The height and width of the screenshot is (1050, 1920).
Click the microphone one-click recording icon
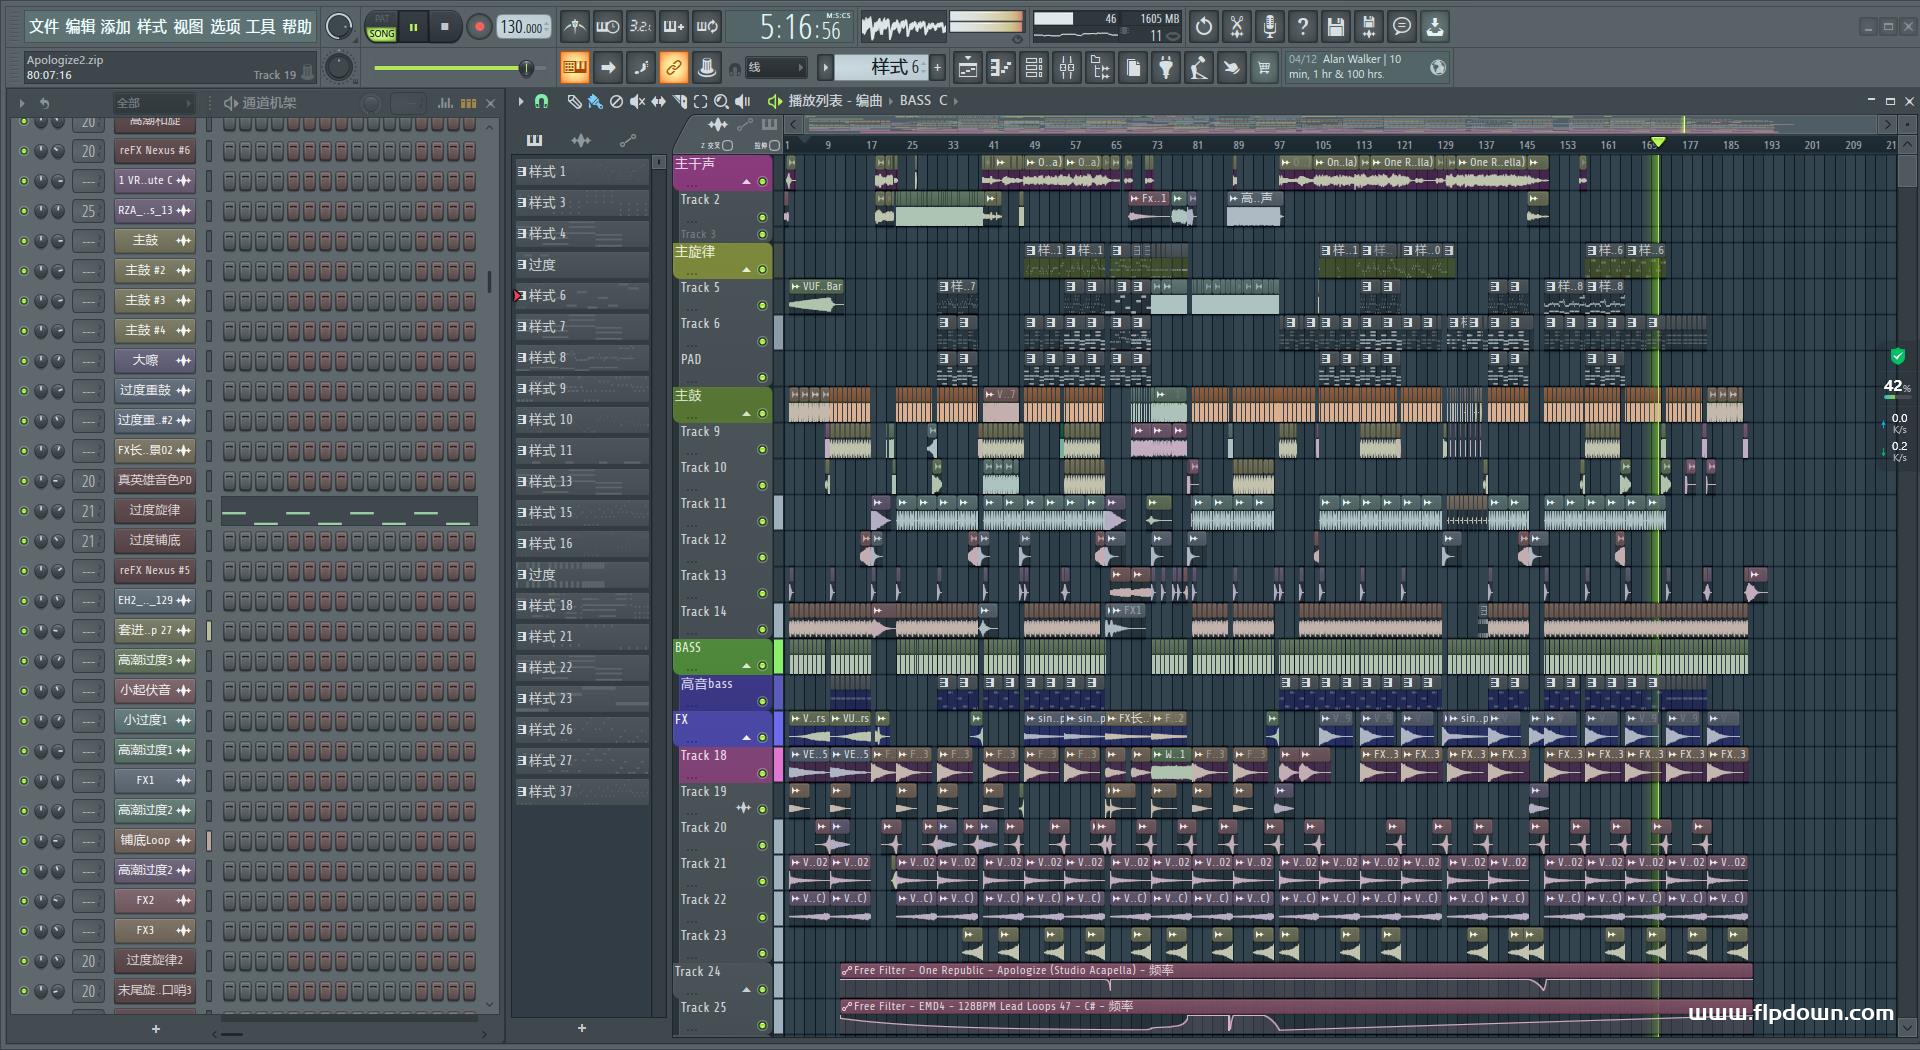tap(1270, 27)
